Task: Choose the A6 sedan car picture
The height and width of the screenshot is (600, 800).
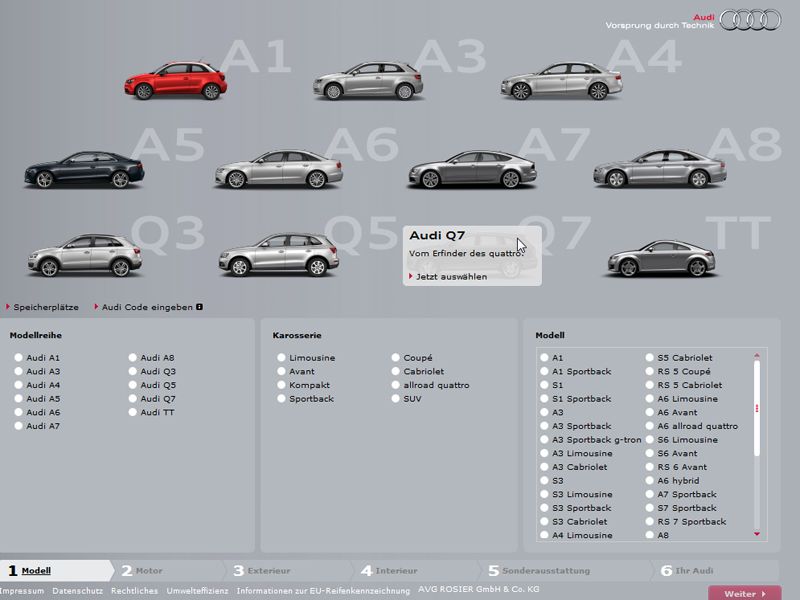Action: 279,169
